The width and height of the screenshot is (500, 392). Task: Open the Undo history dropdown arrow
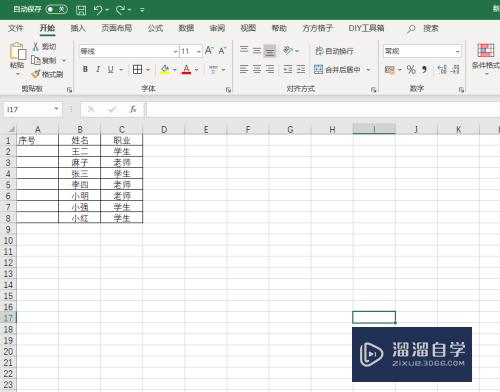point(107,10)
